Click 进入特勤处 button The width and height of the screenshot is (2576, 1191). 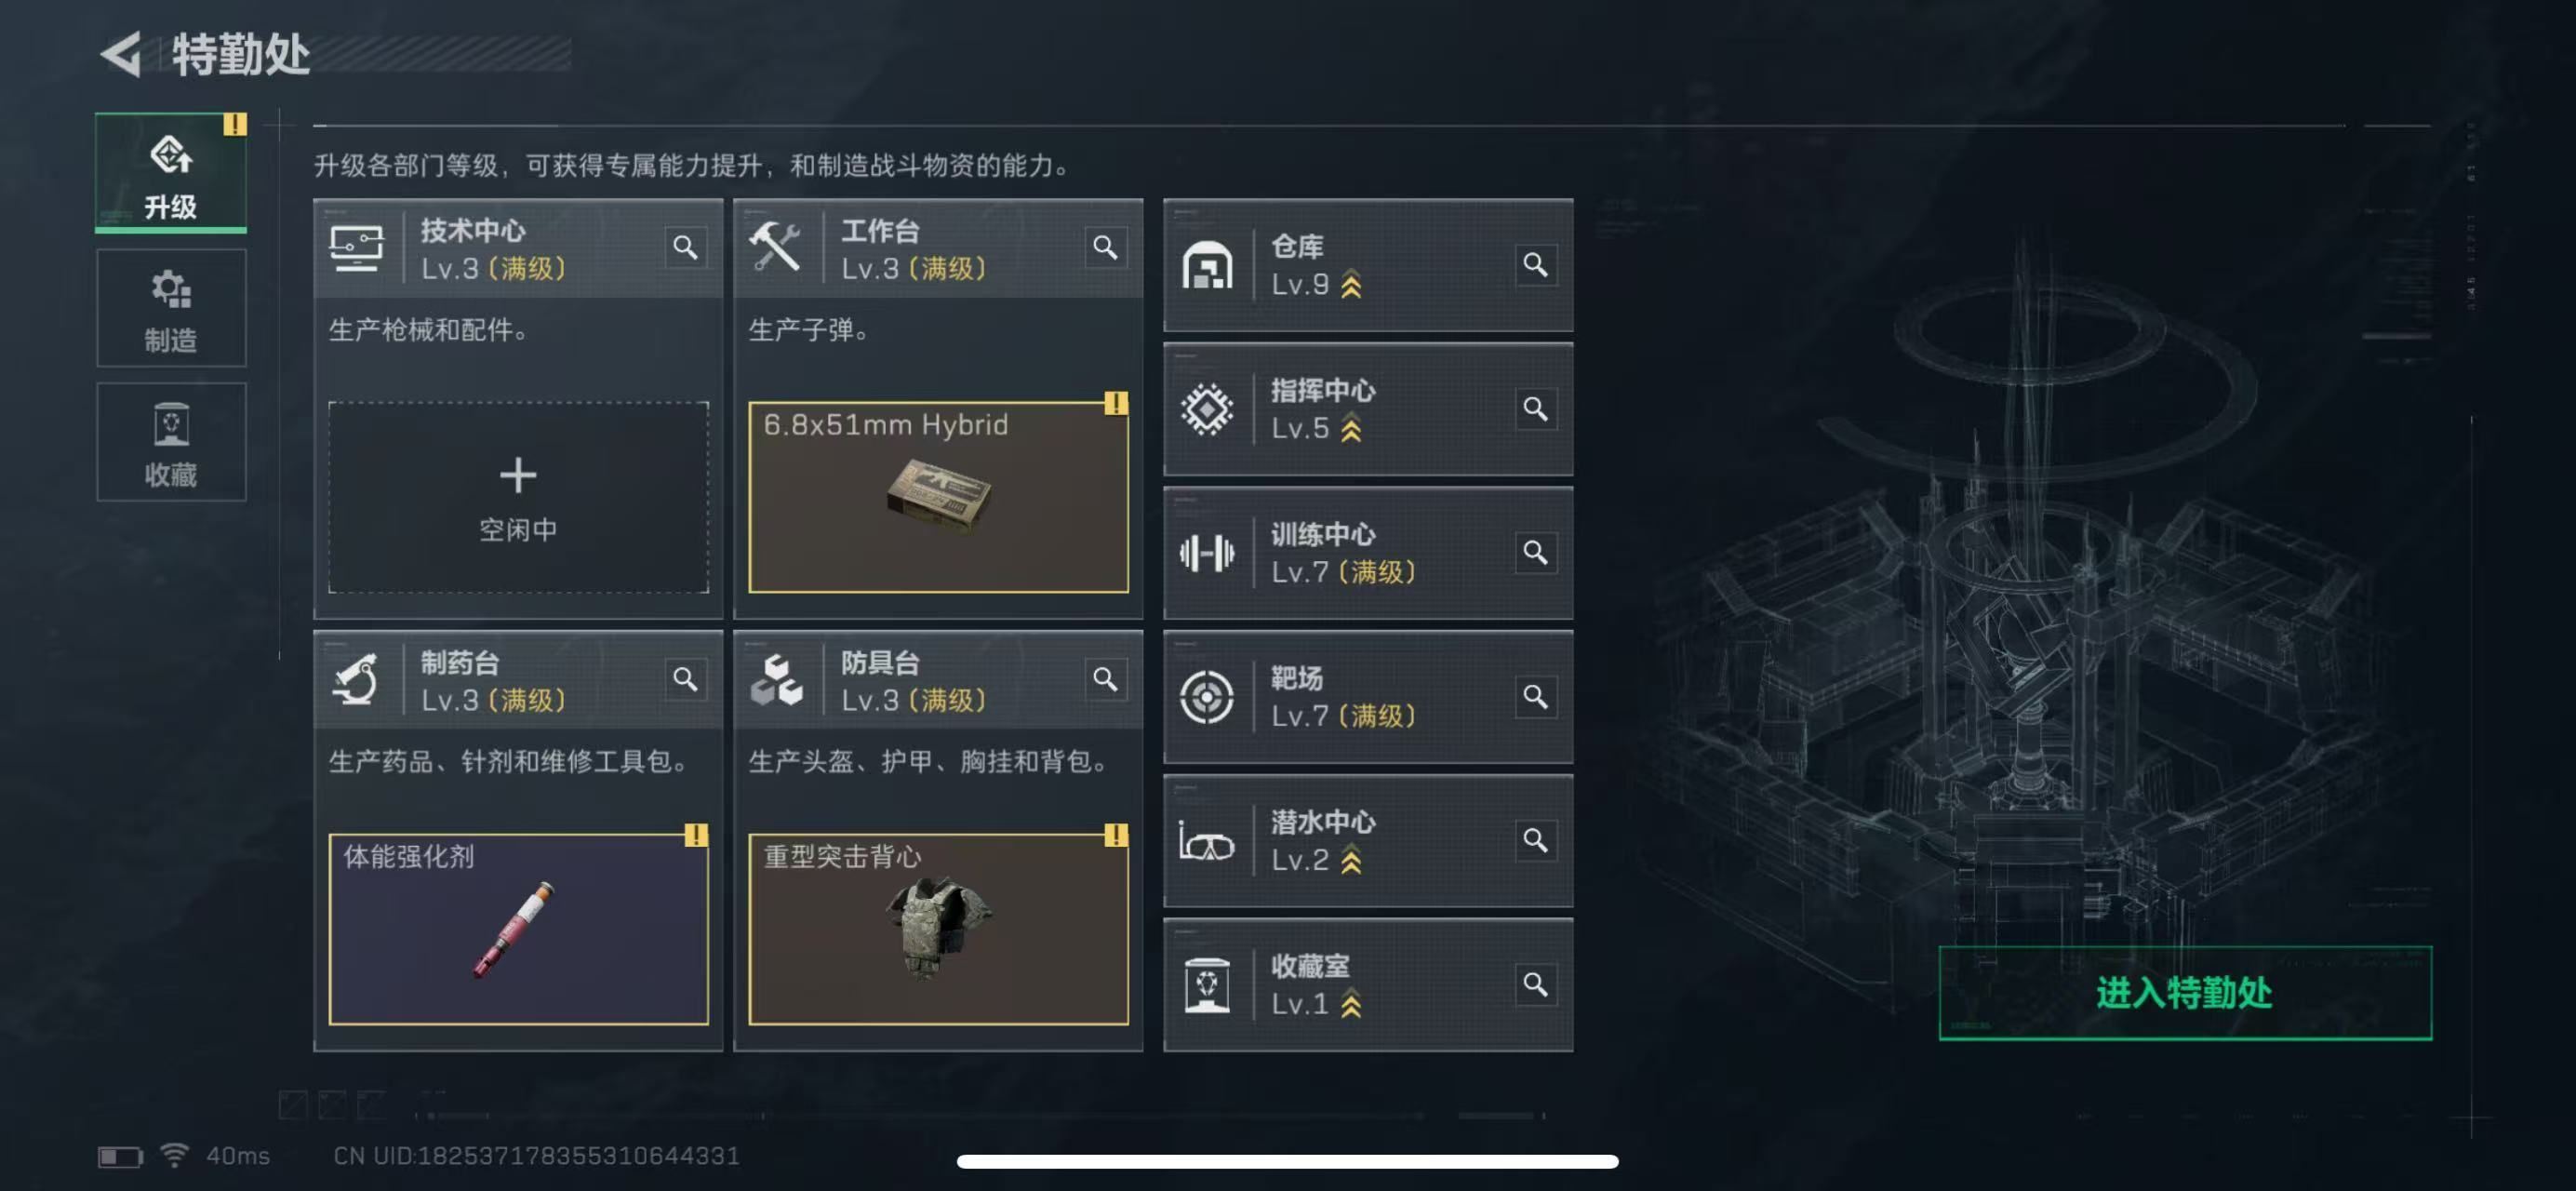point(2185,993)
